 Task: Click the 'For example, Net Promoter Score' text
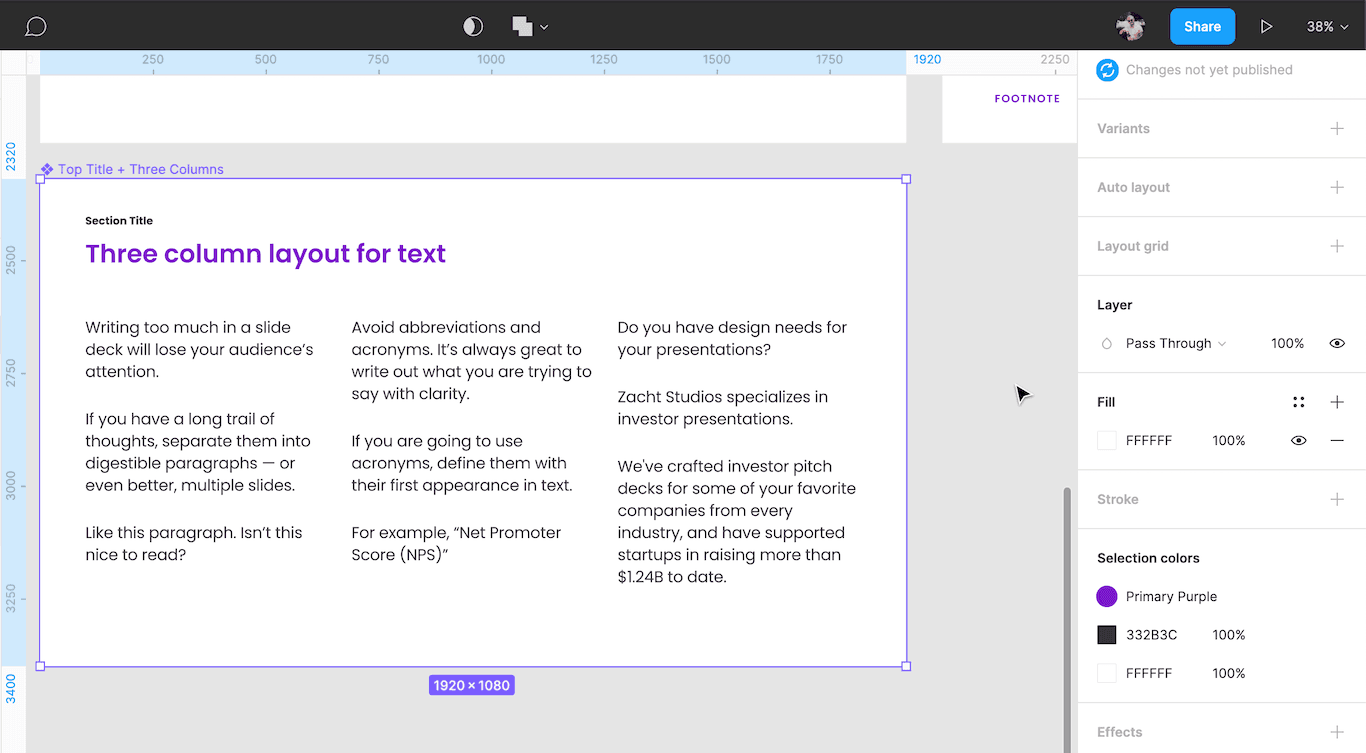click(x=456, y=544)
